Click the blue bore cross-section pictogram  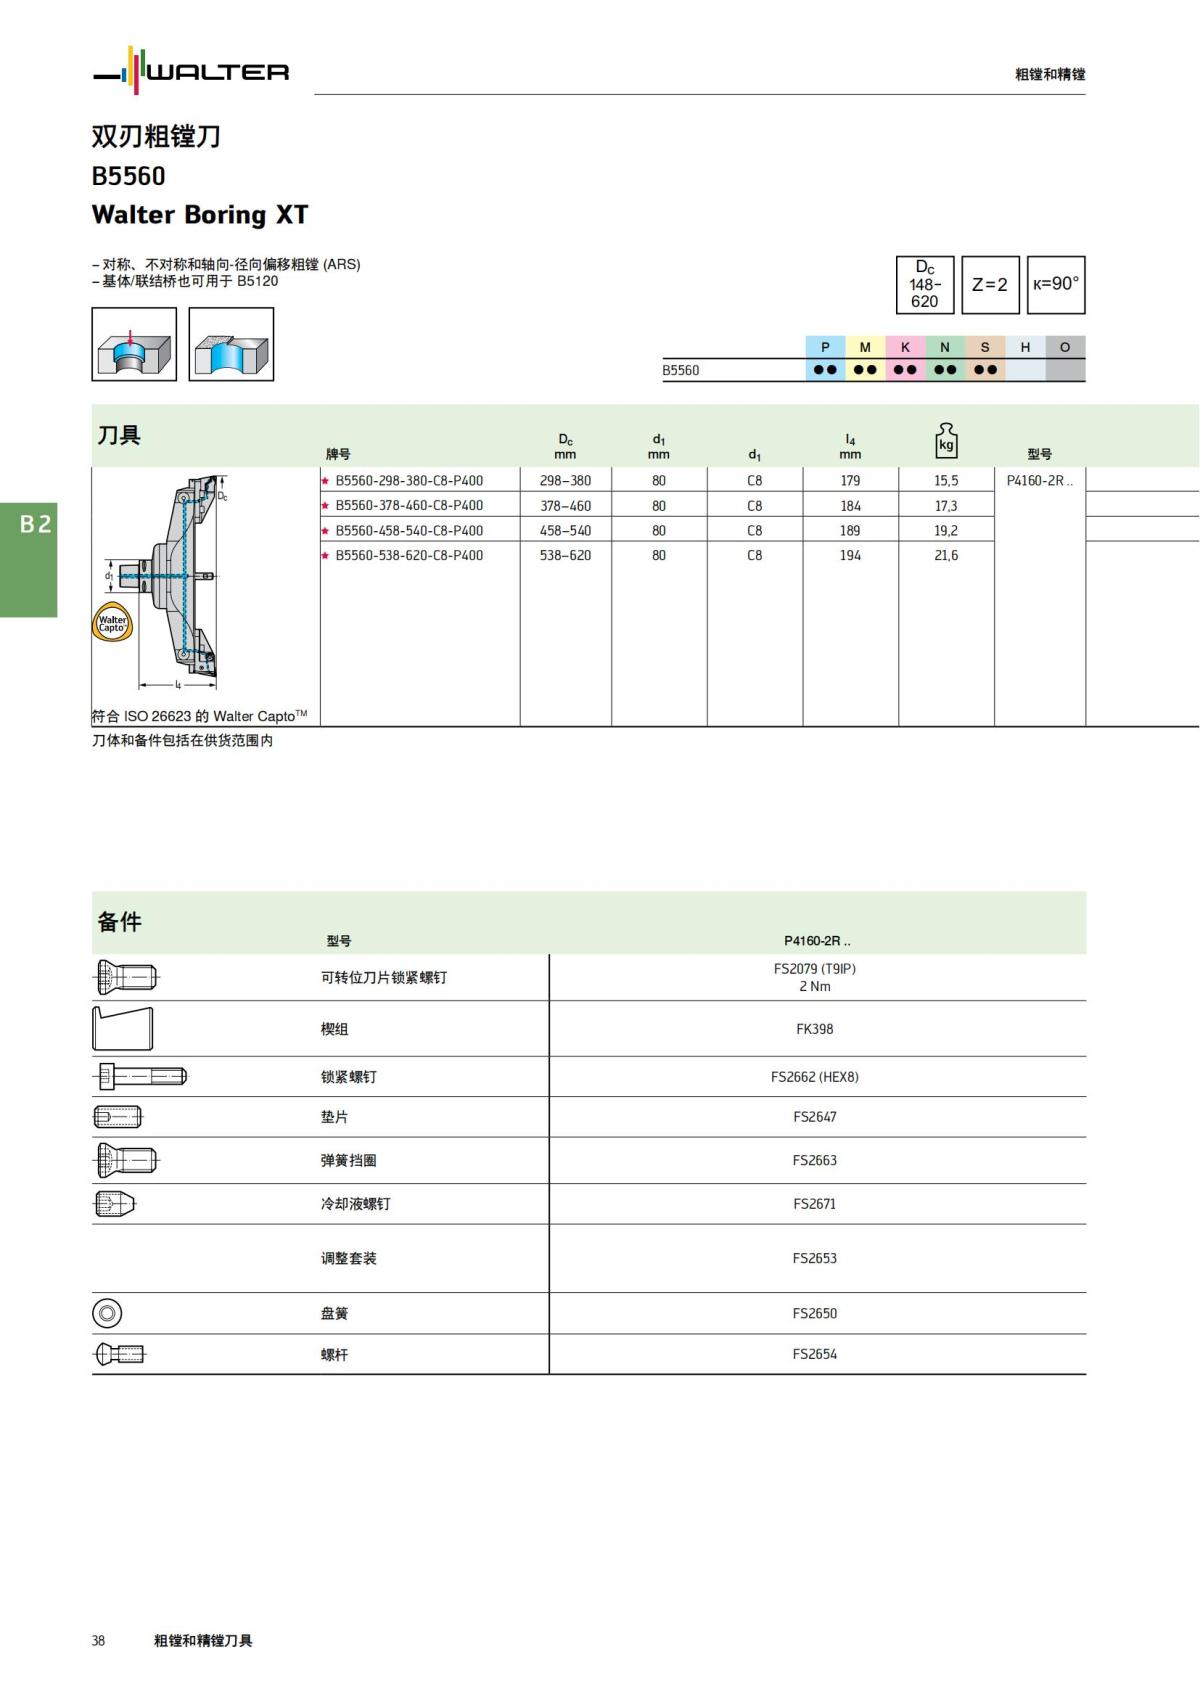(231, 344)
